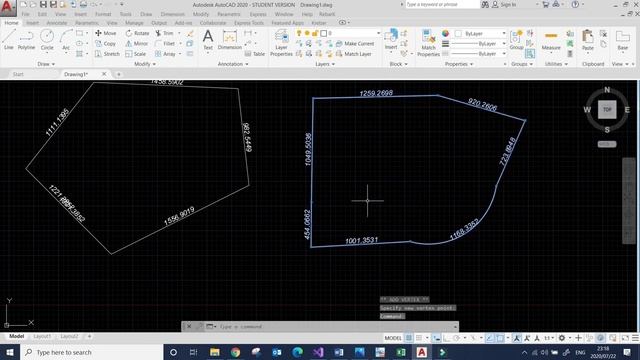This screenshot has height=360, width=640.
Task: Expand the Modify panel
Action: [x=145, y=64]
